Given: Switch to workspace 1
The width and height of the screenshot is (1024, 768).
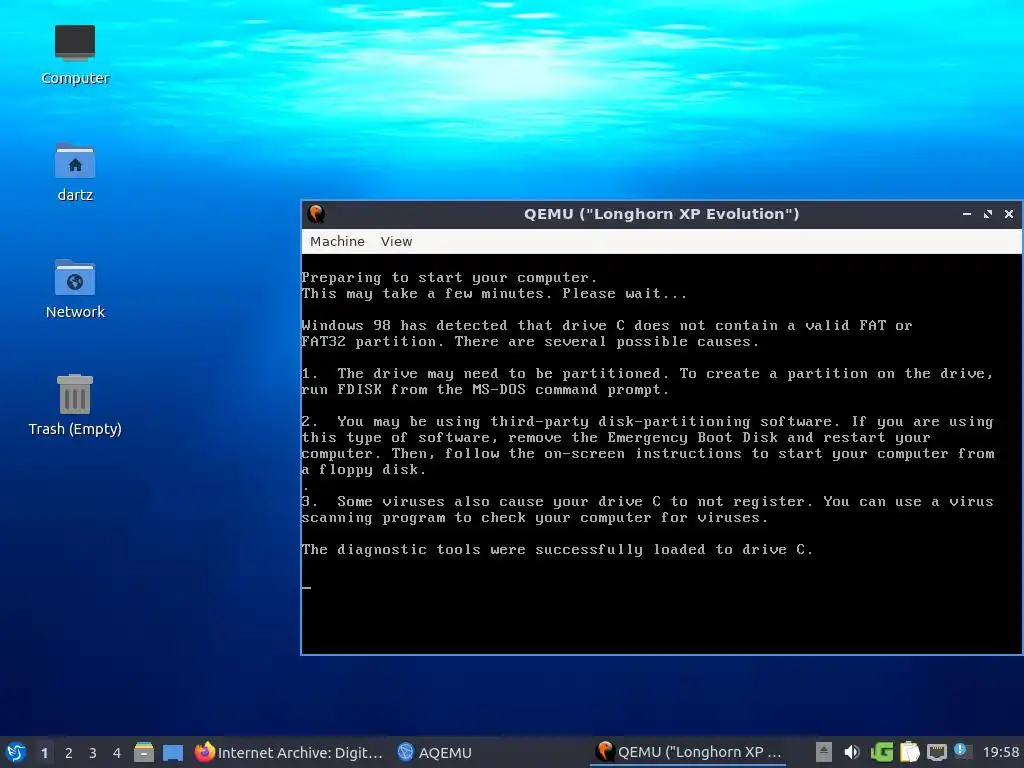Looking at the screenshot, I should tap(44, 753).
